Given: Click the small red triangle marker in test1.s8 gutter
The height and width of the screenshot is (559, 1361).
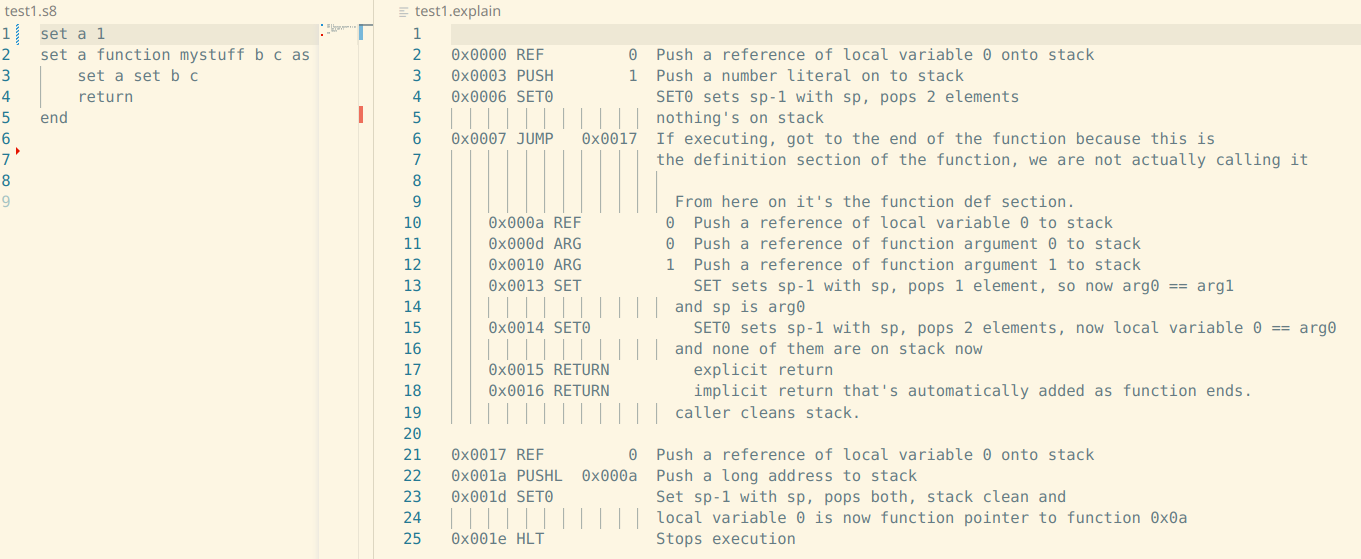Looking at the screenshot, I should pos(18,150).
